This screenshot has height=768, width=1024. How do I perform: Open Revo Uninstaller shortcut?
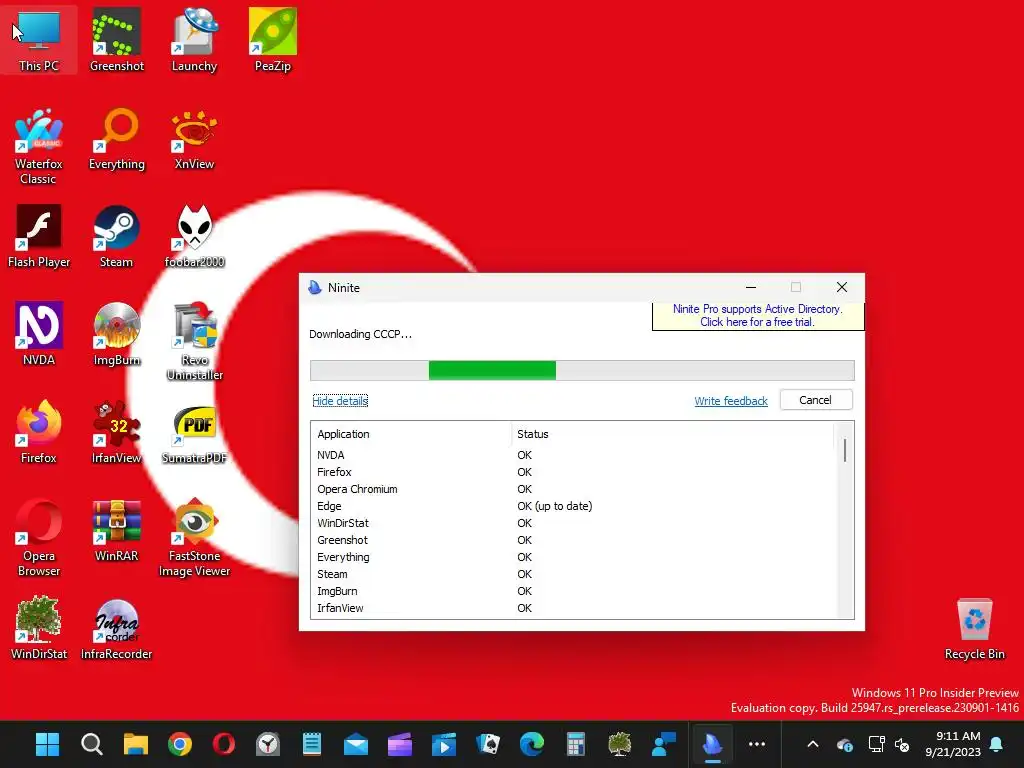[x=194, y=342]
